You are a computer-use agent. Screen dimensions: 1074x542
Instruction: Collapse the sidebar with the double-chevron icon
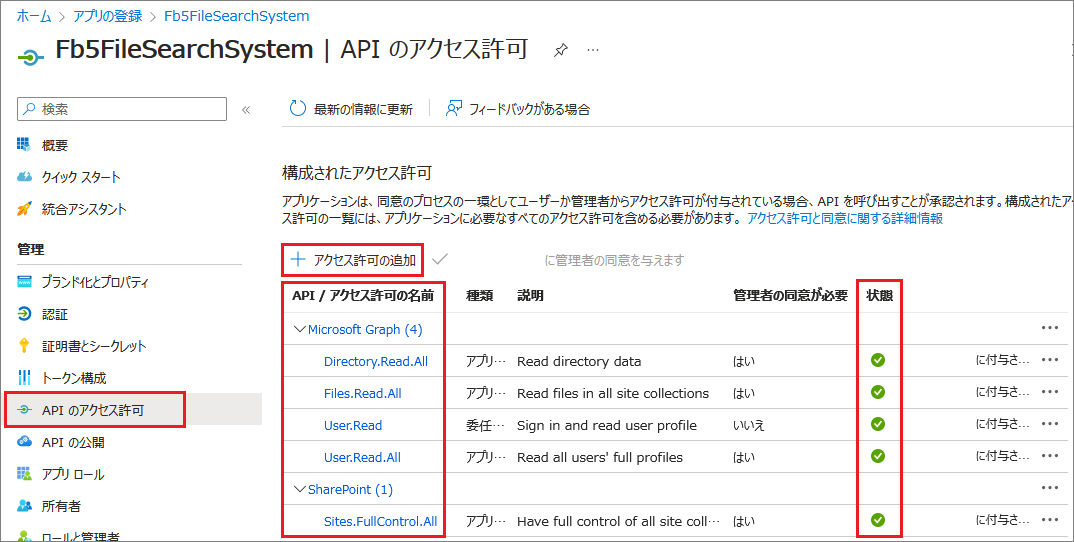[246, 109]
